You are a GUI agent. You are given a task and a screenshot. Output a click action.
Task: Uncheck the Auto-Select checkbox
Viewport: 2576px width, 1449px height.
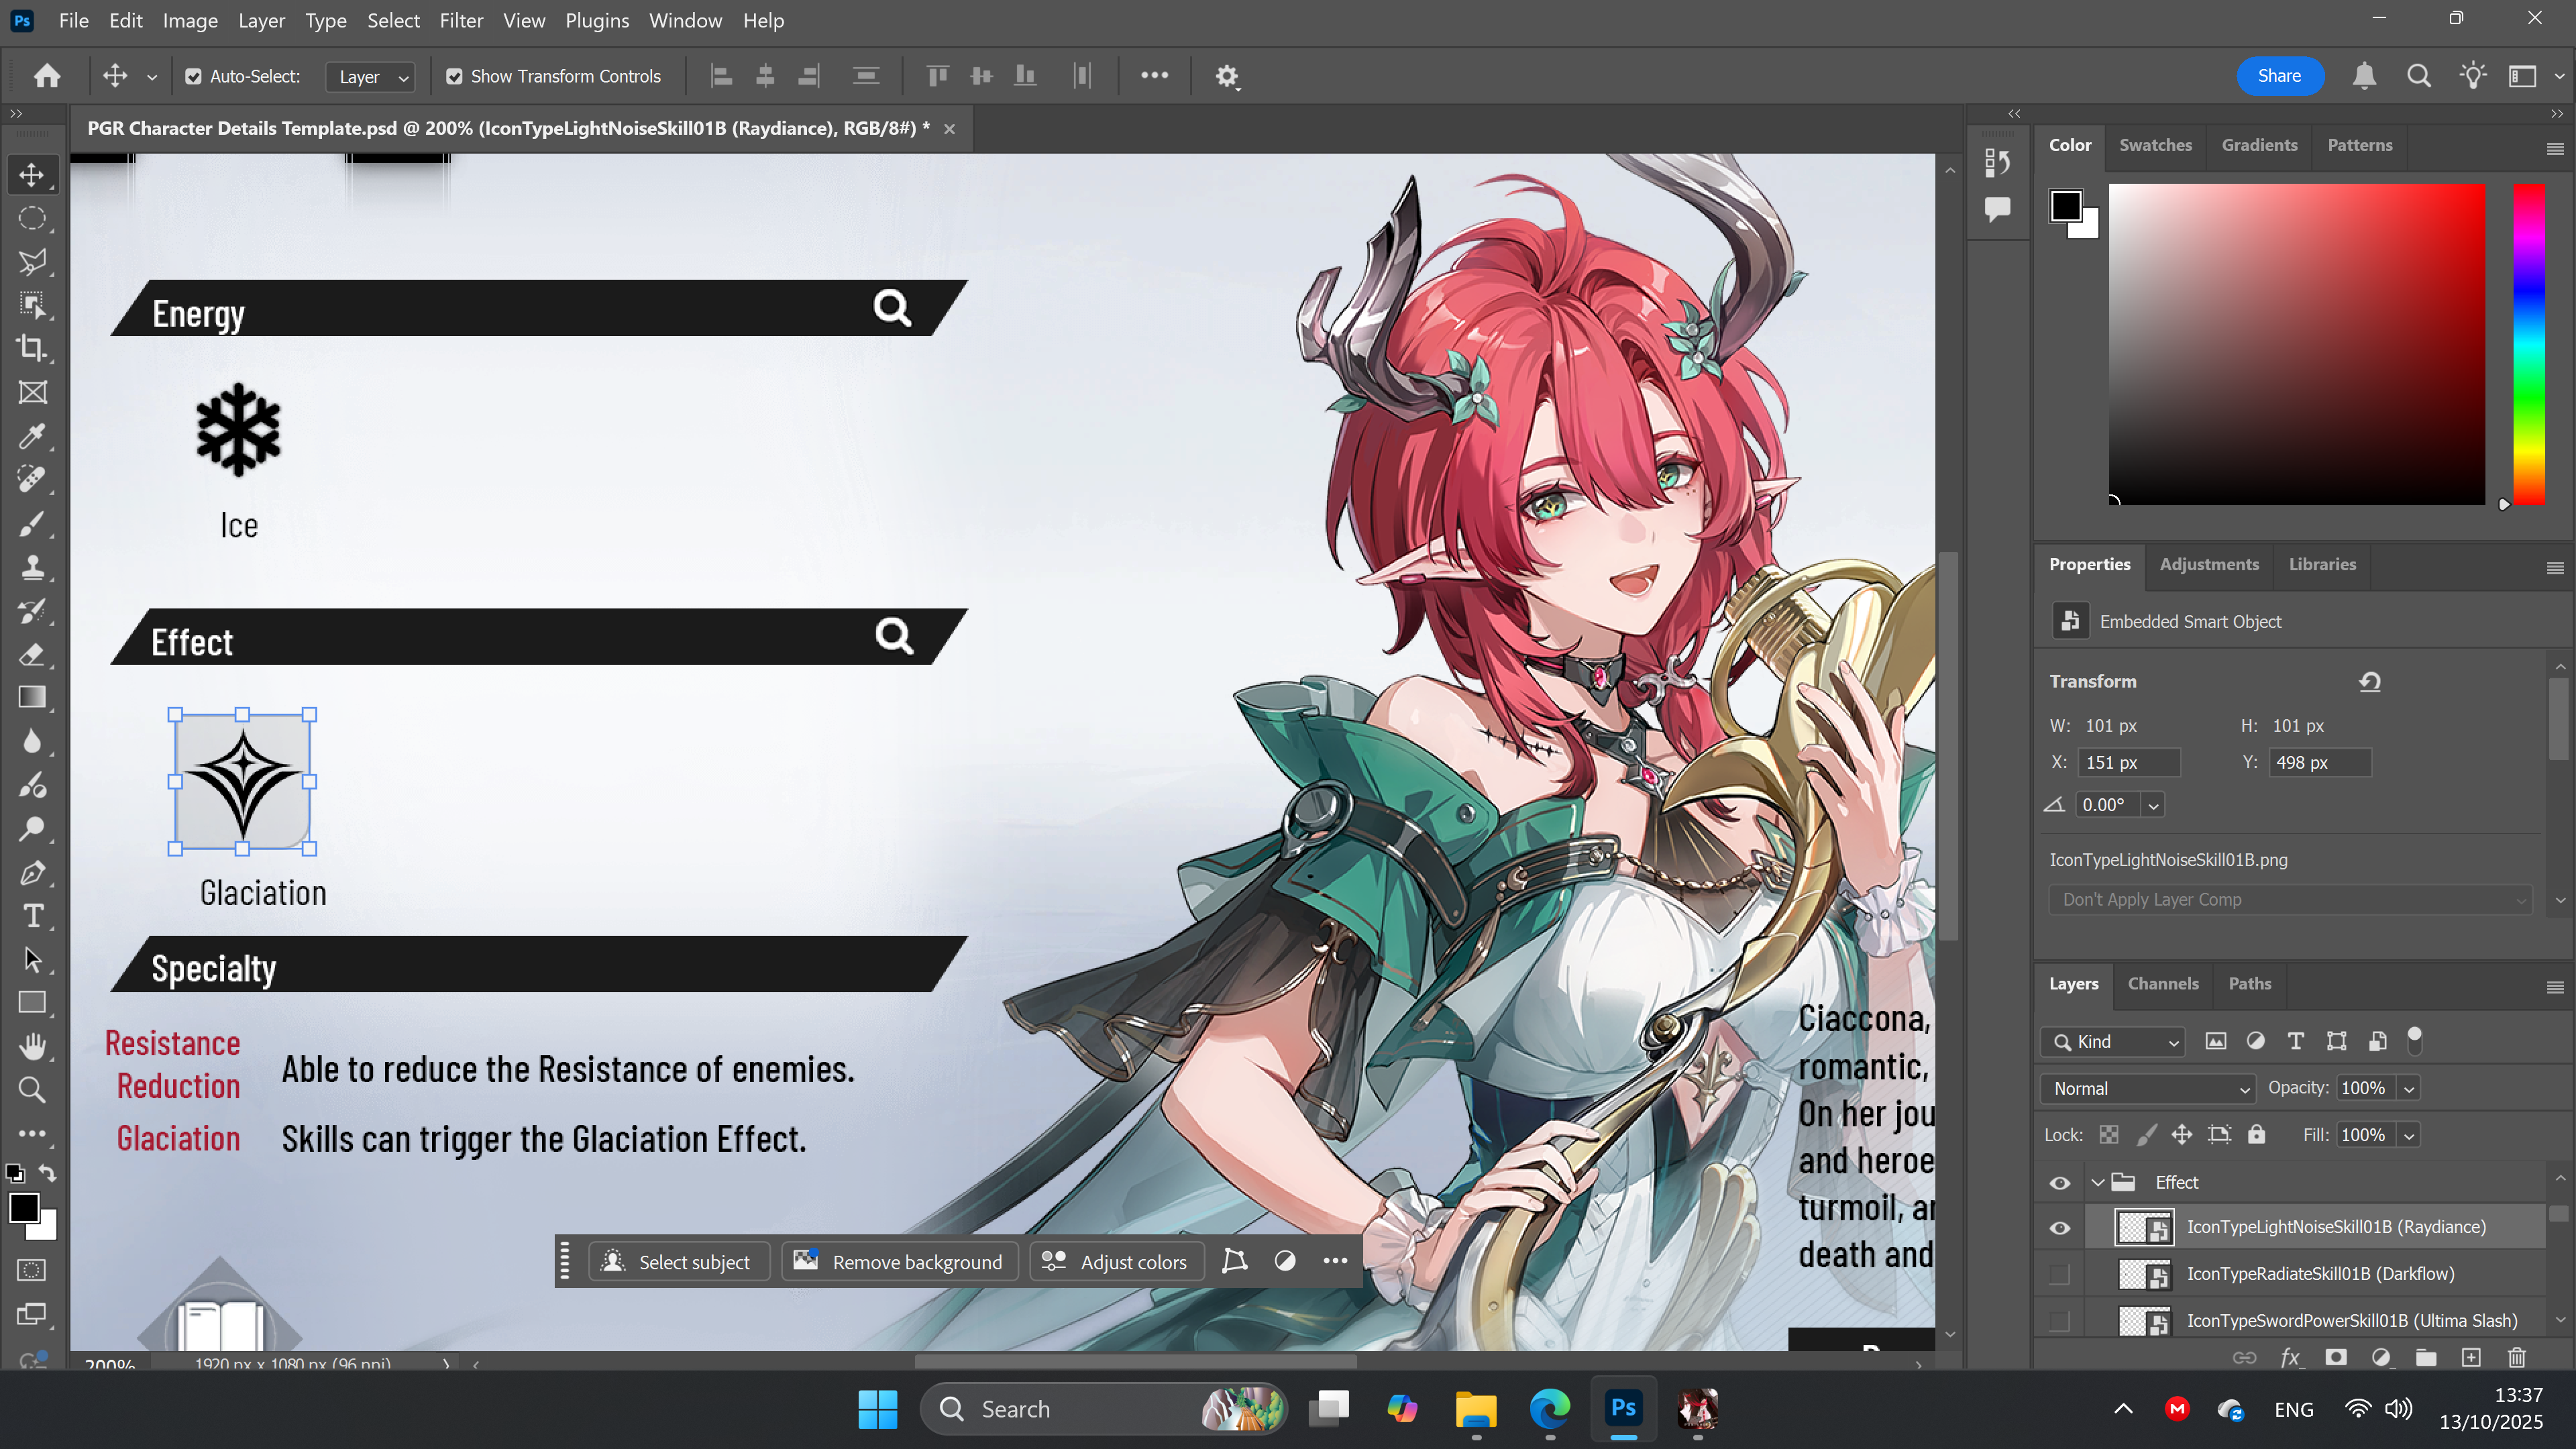click(x=194, y=76)
